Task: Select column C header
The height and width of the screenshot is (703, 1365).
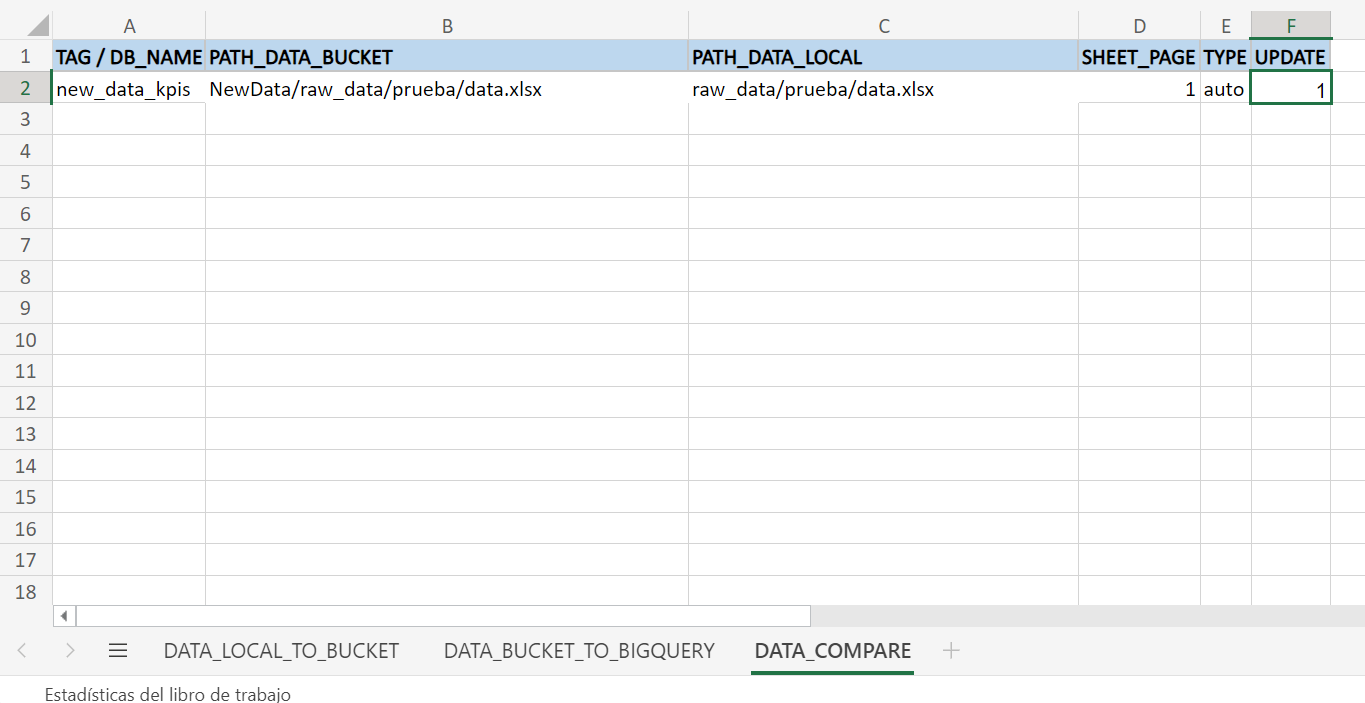Action: pyautogui.click(x=883, y=26)
